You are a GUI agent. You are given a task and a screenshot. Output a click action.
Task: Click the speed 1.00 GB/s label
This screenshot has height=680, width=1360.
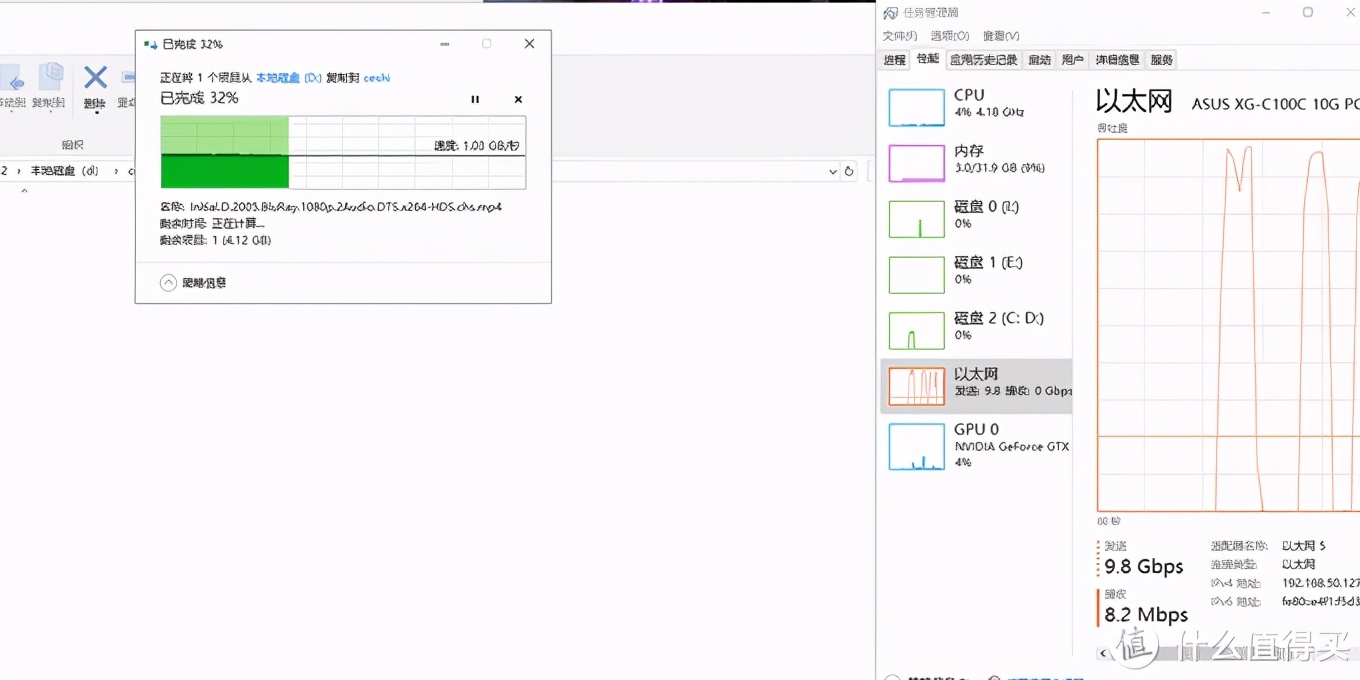coord(477,146)
